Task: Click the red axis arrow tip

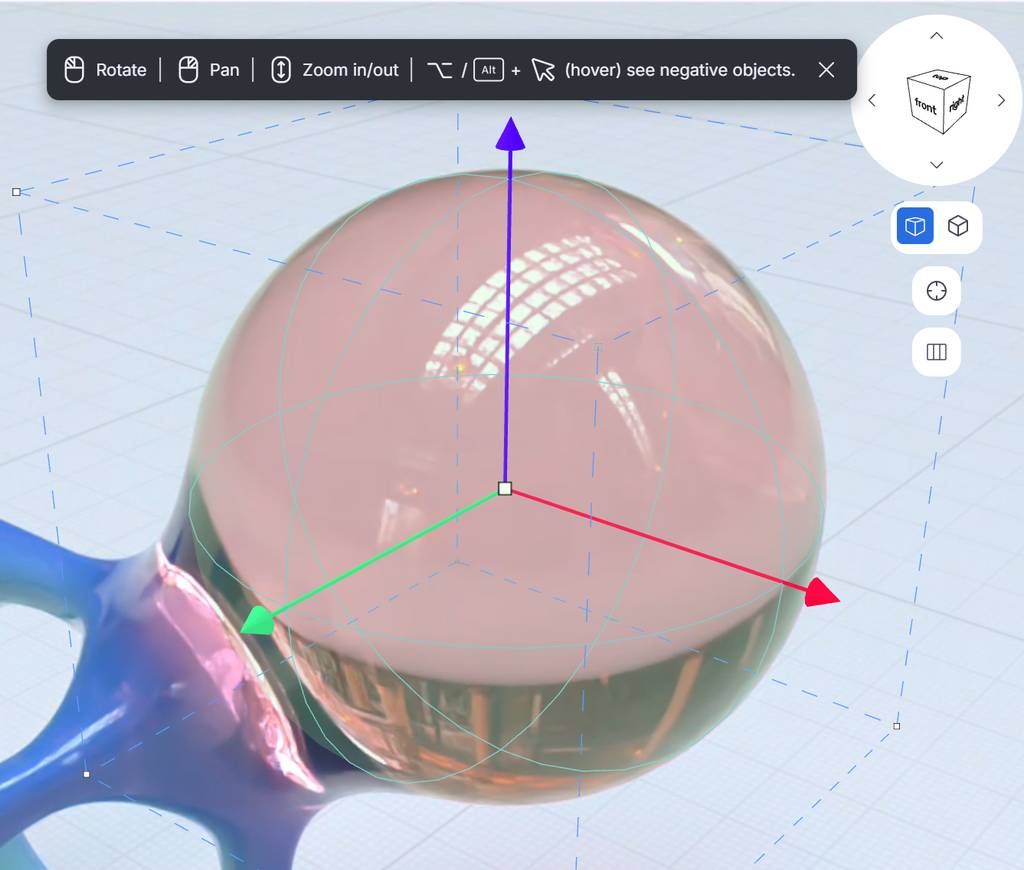Action: [x=822, y=593]
